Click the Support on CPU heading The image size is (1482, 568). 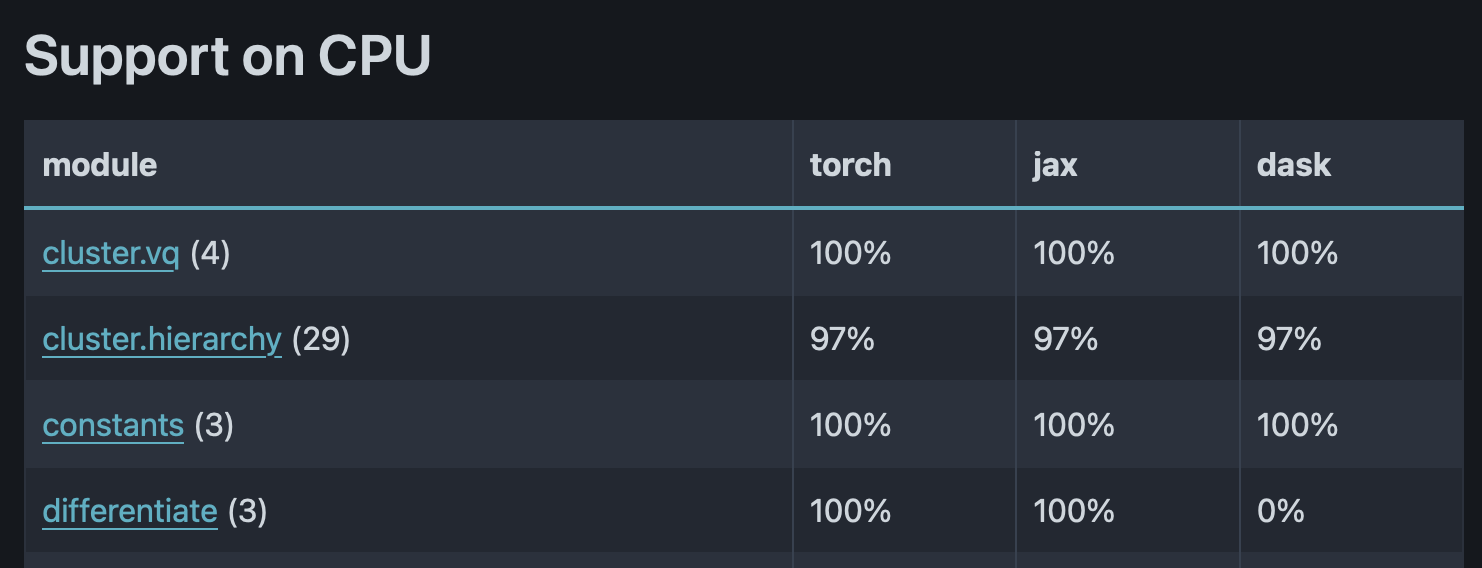228,57
